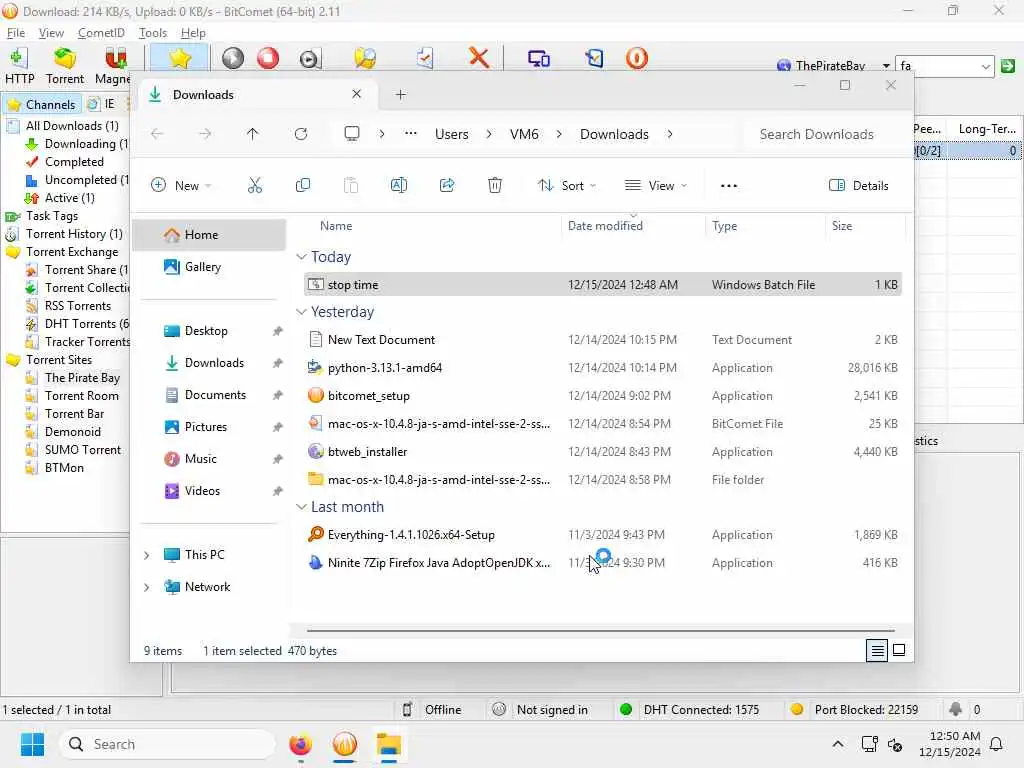Select Everything-1.4.1.1026.x64-Setup file
Viewport: 1024px width, 768px height.
(602, 535)
